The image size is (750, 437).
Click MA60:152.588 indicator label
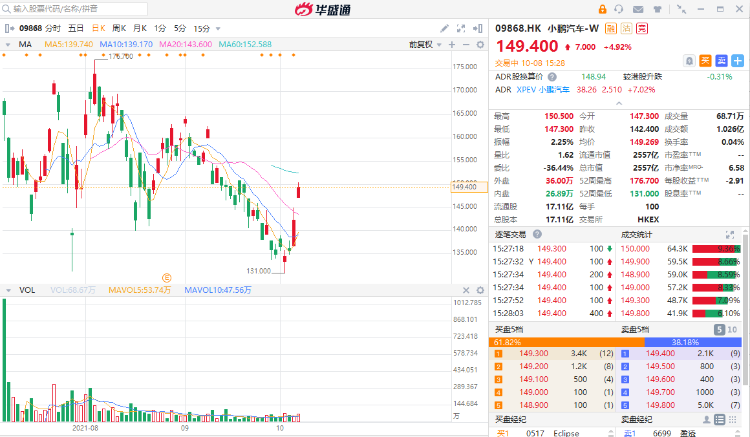245,44
